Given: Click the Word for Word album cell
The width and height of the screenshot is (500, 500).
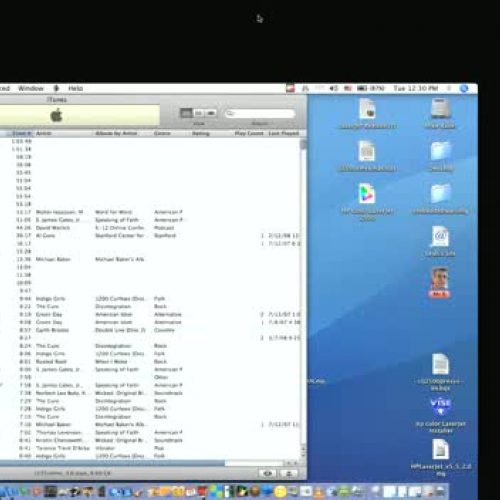Looking at the screenshot, I should click(x=114, y=212).
